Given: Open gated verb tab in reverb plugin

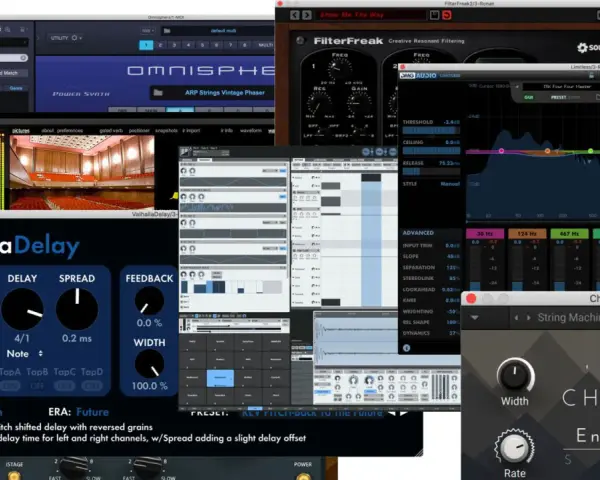Looking at the screenshot, I should click(111, 131).
